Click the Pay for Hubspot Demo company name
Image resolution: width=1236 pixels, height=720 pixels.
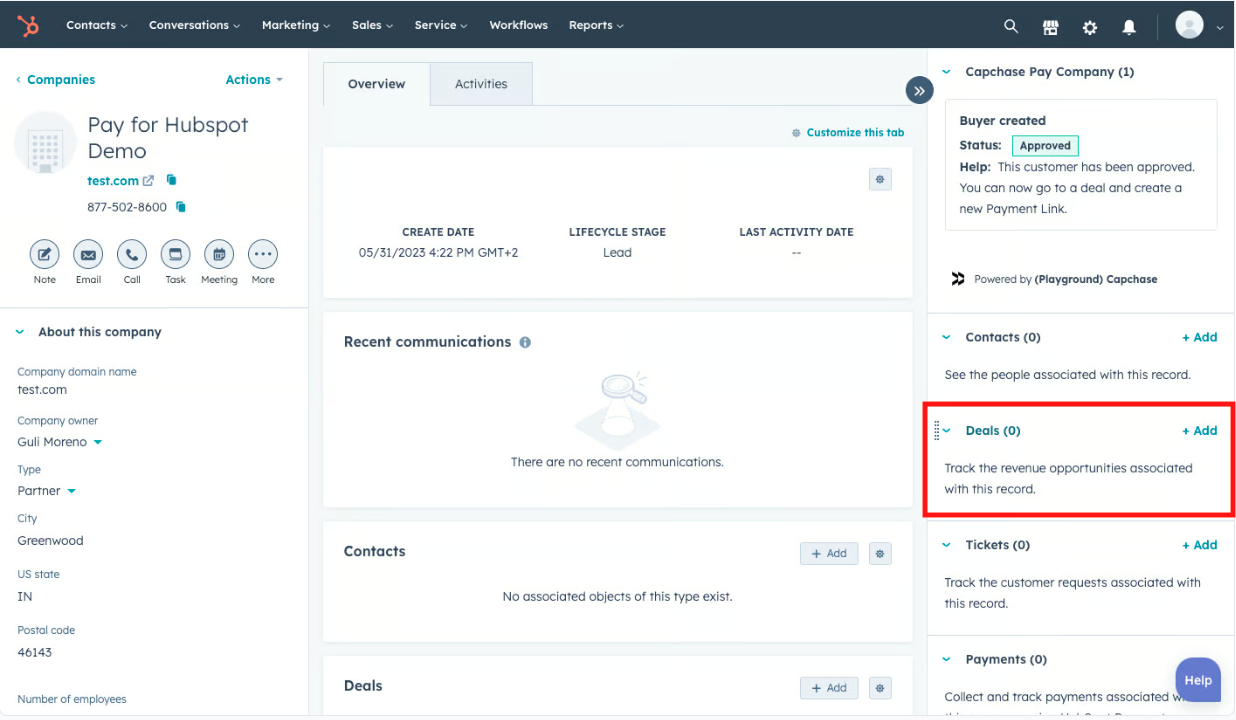[168, 138]
